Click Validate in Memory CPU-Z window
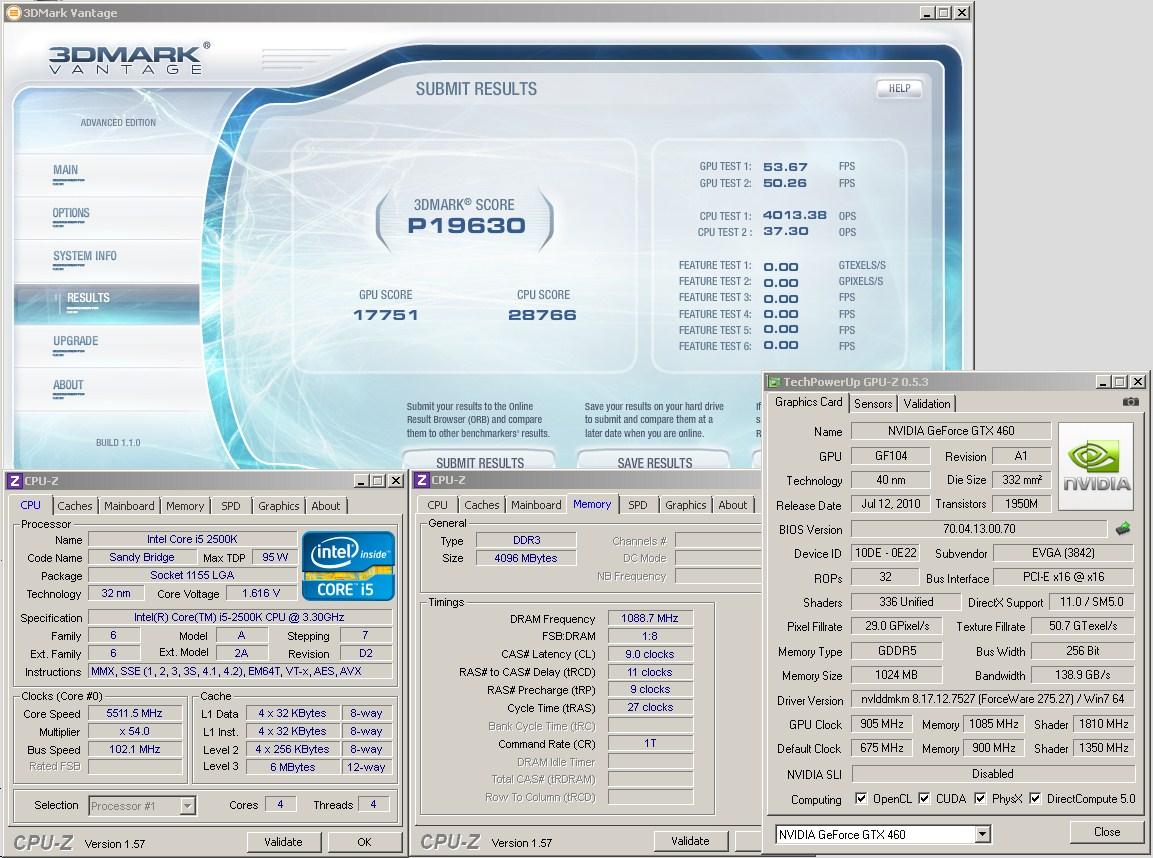 click(690, 841)
